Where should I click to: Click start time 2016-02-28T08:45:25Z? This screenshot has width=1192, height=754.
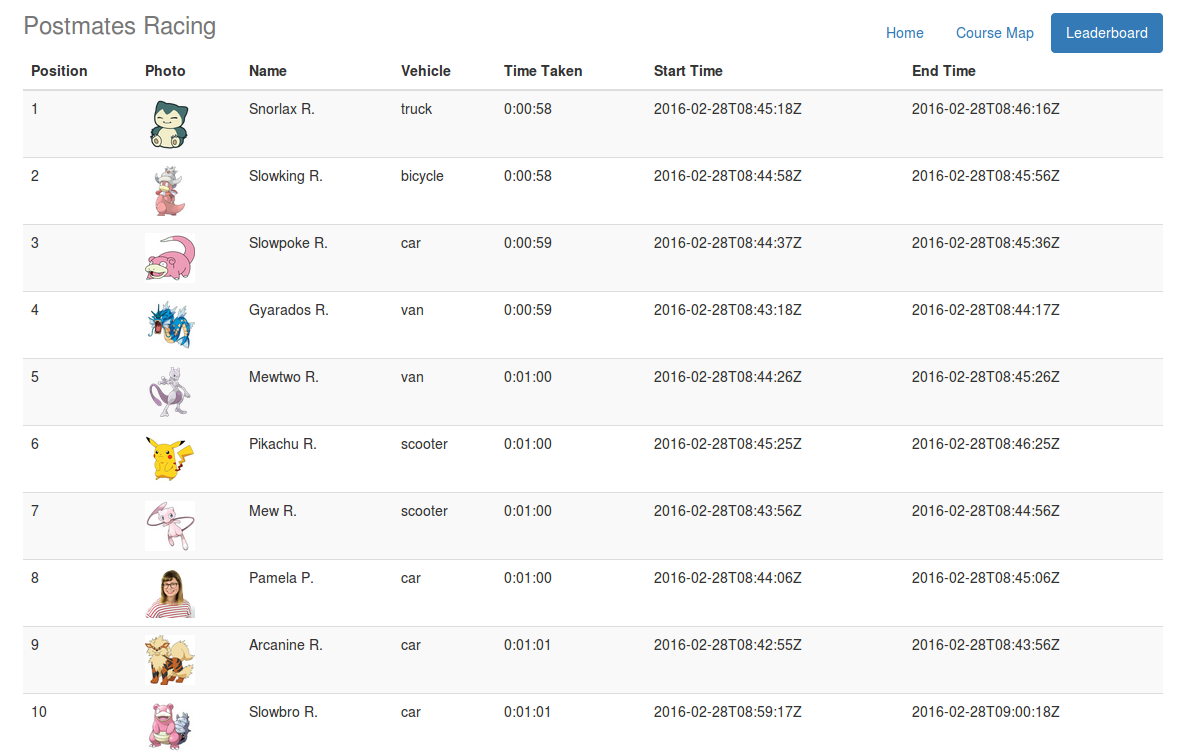(x=728, y=444)
